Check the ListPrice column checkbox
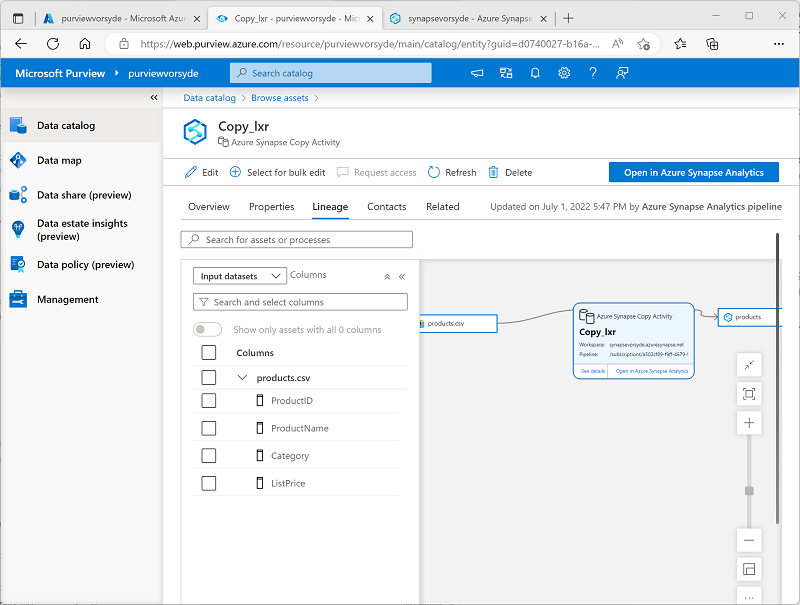Image resolution: width=800 pixels, height=605 pixels. [x=209, y=483]
